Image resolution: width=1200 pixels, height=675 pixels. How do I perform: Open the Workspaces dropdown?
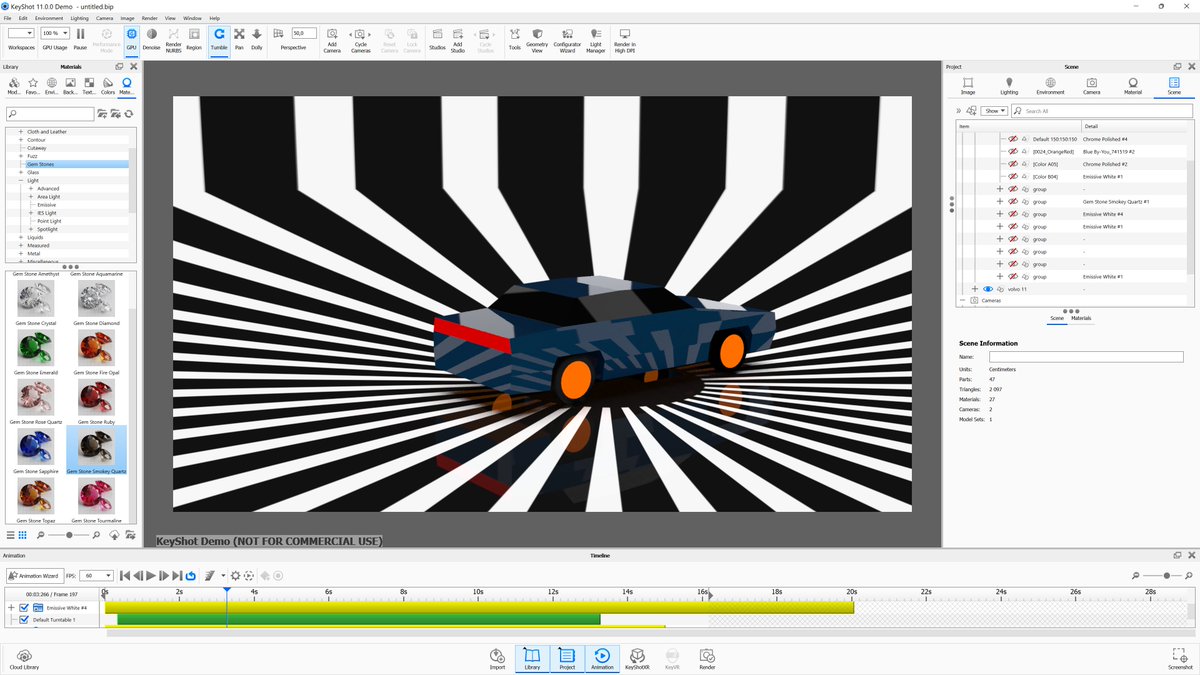tap(21, 33)
